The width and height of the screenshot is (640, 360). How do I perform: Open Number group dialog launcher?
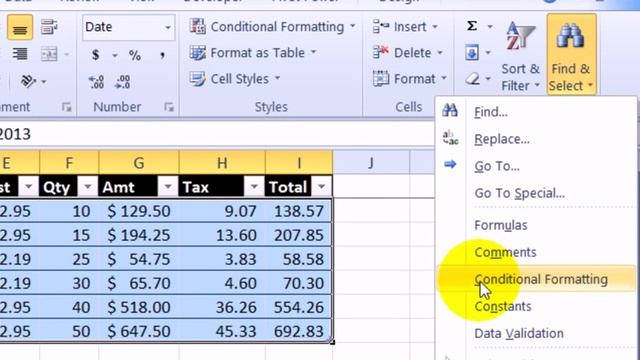click(169, 107)
